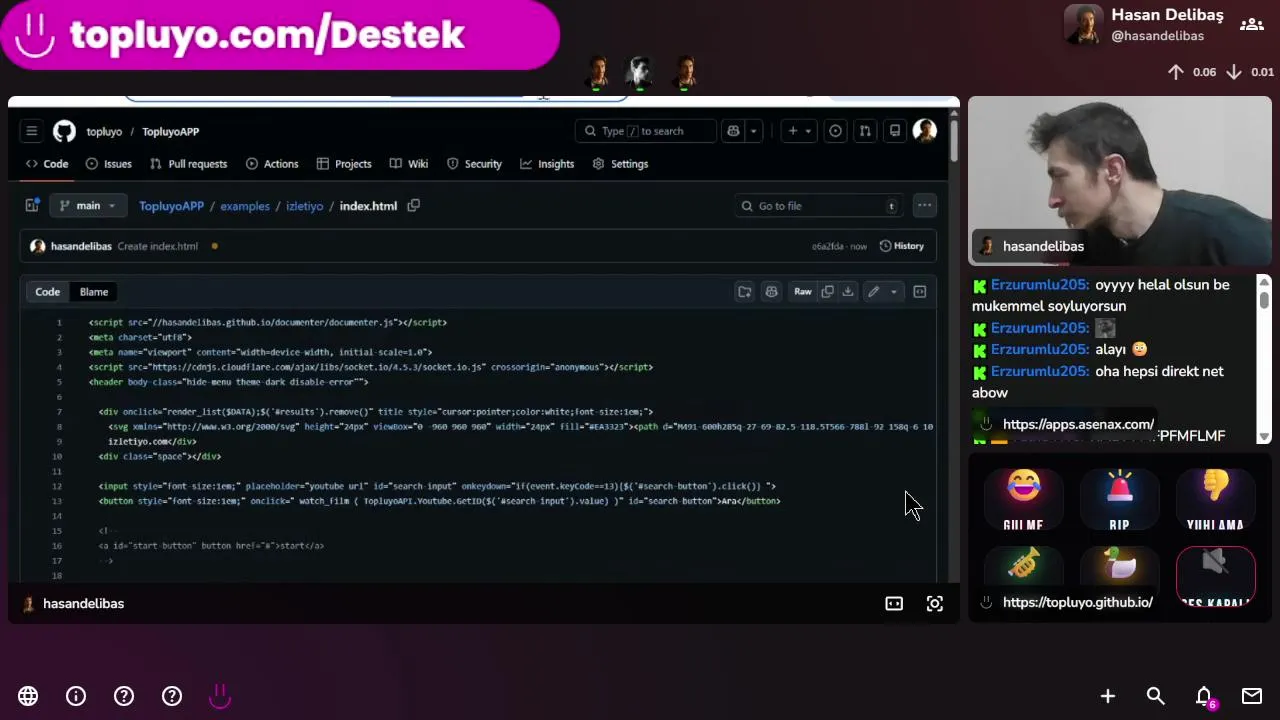Image resolution: width=1280 pixels, height=720 pixels.
Task: Open GitHub Copilot chat icon in header
Action: (x=733, y=131)
